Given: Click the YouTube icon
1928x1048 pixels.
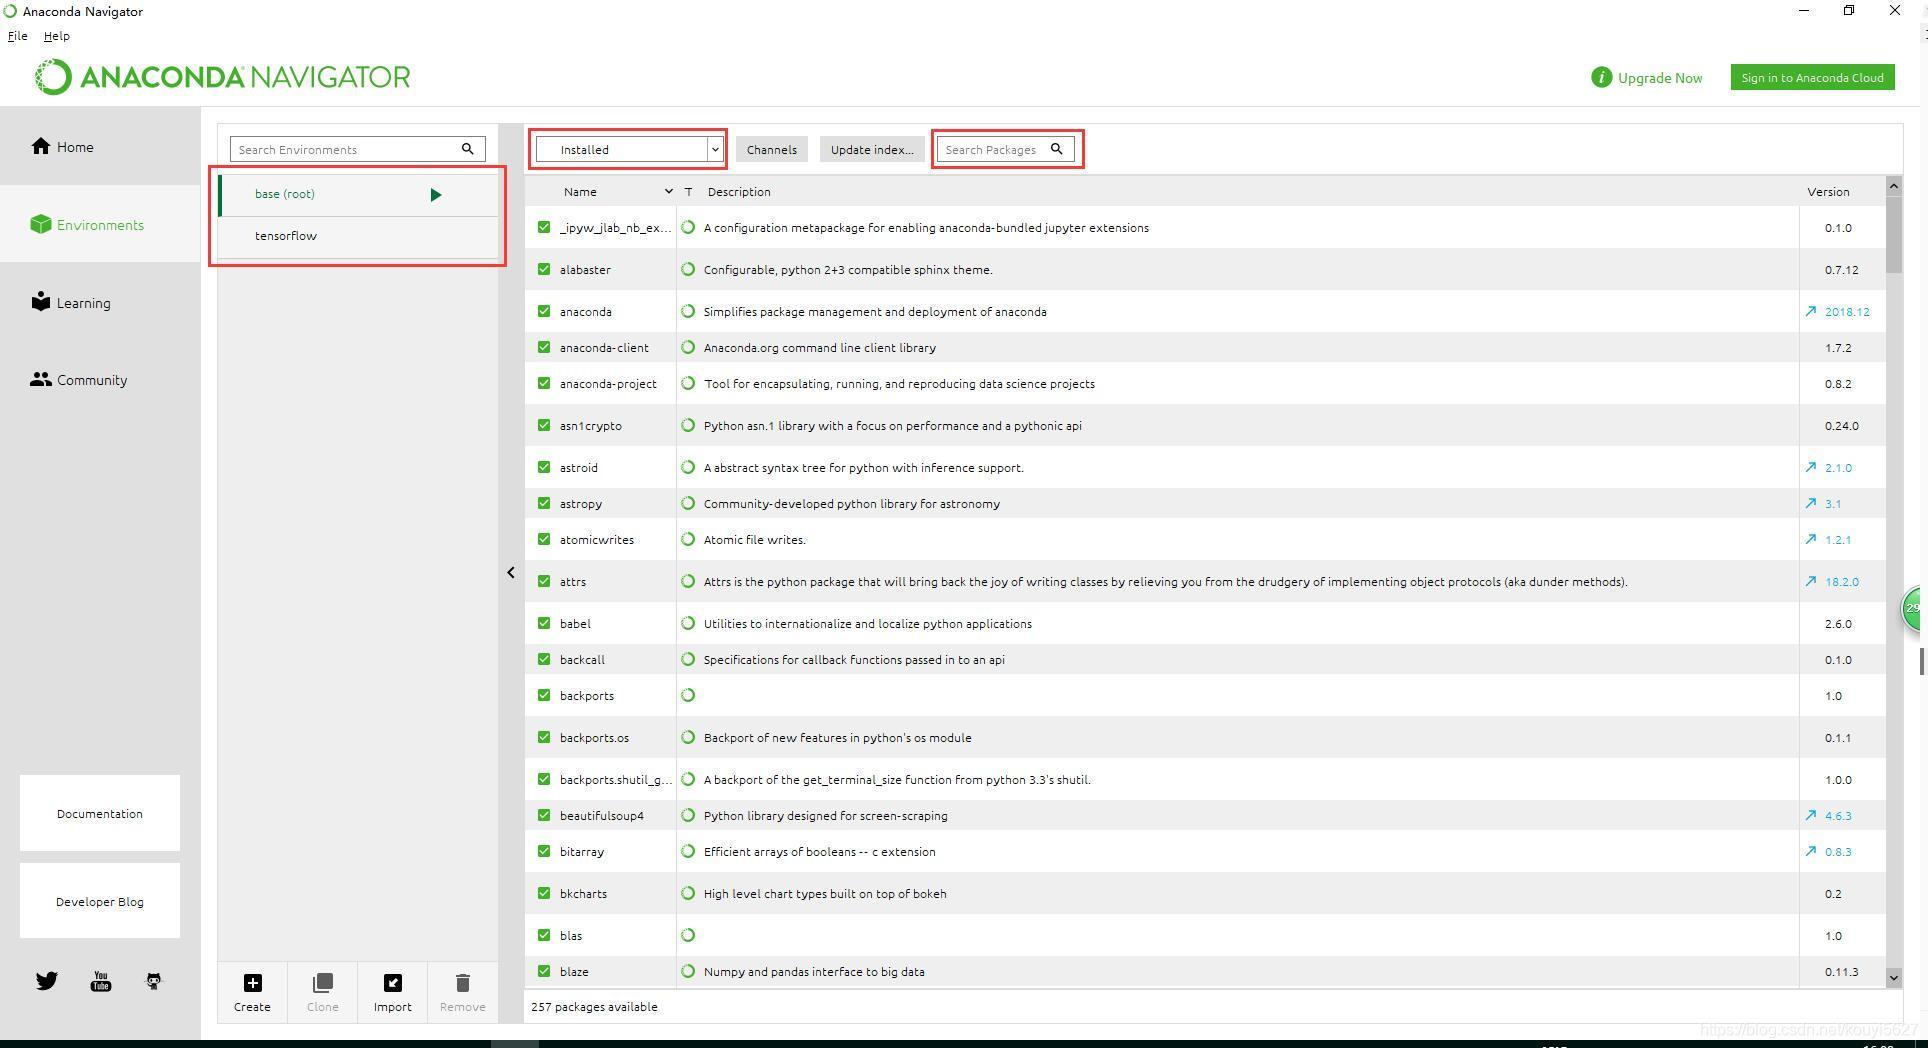Looking at the screenshot, I should (x=101, y=981).
